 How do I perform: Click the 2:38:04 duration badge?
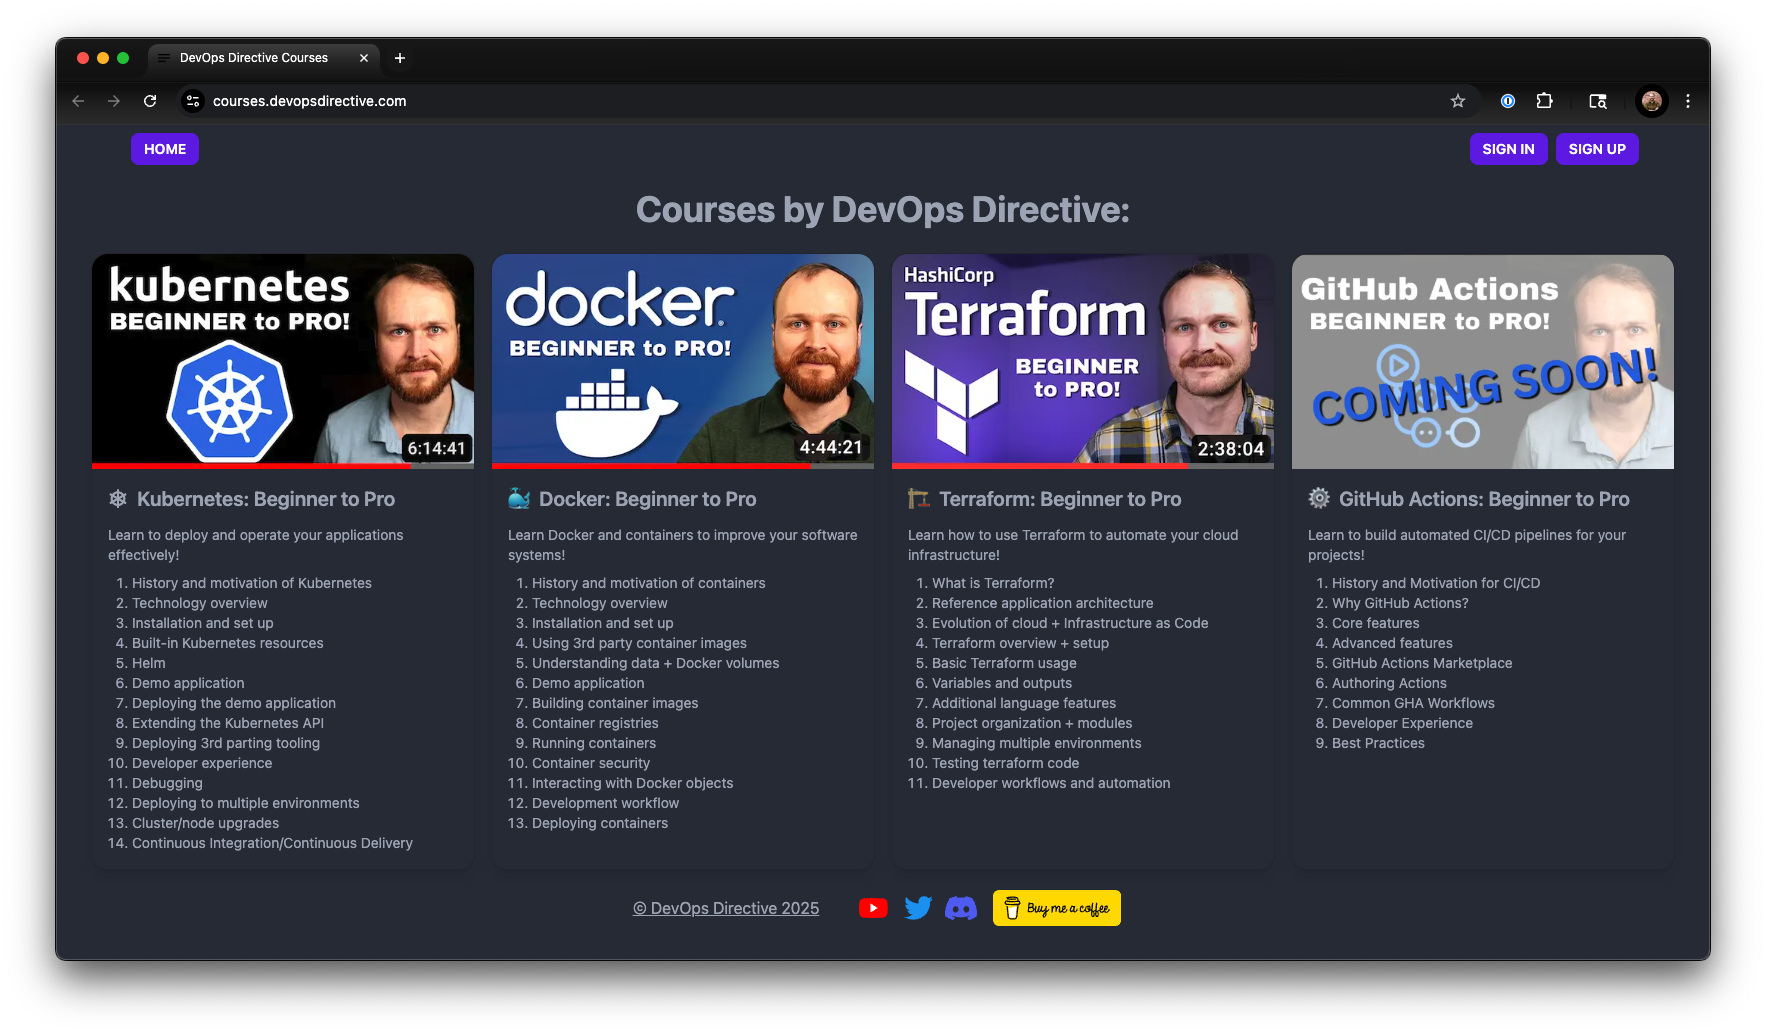pyautogui.click(x=1231, y=449)
